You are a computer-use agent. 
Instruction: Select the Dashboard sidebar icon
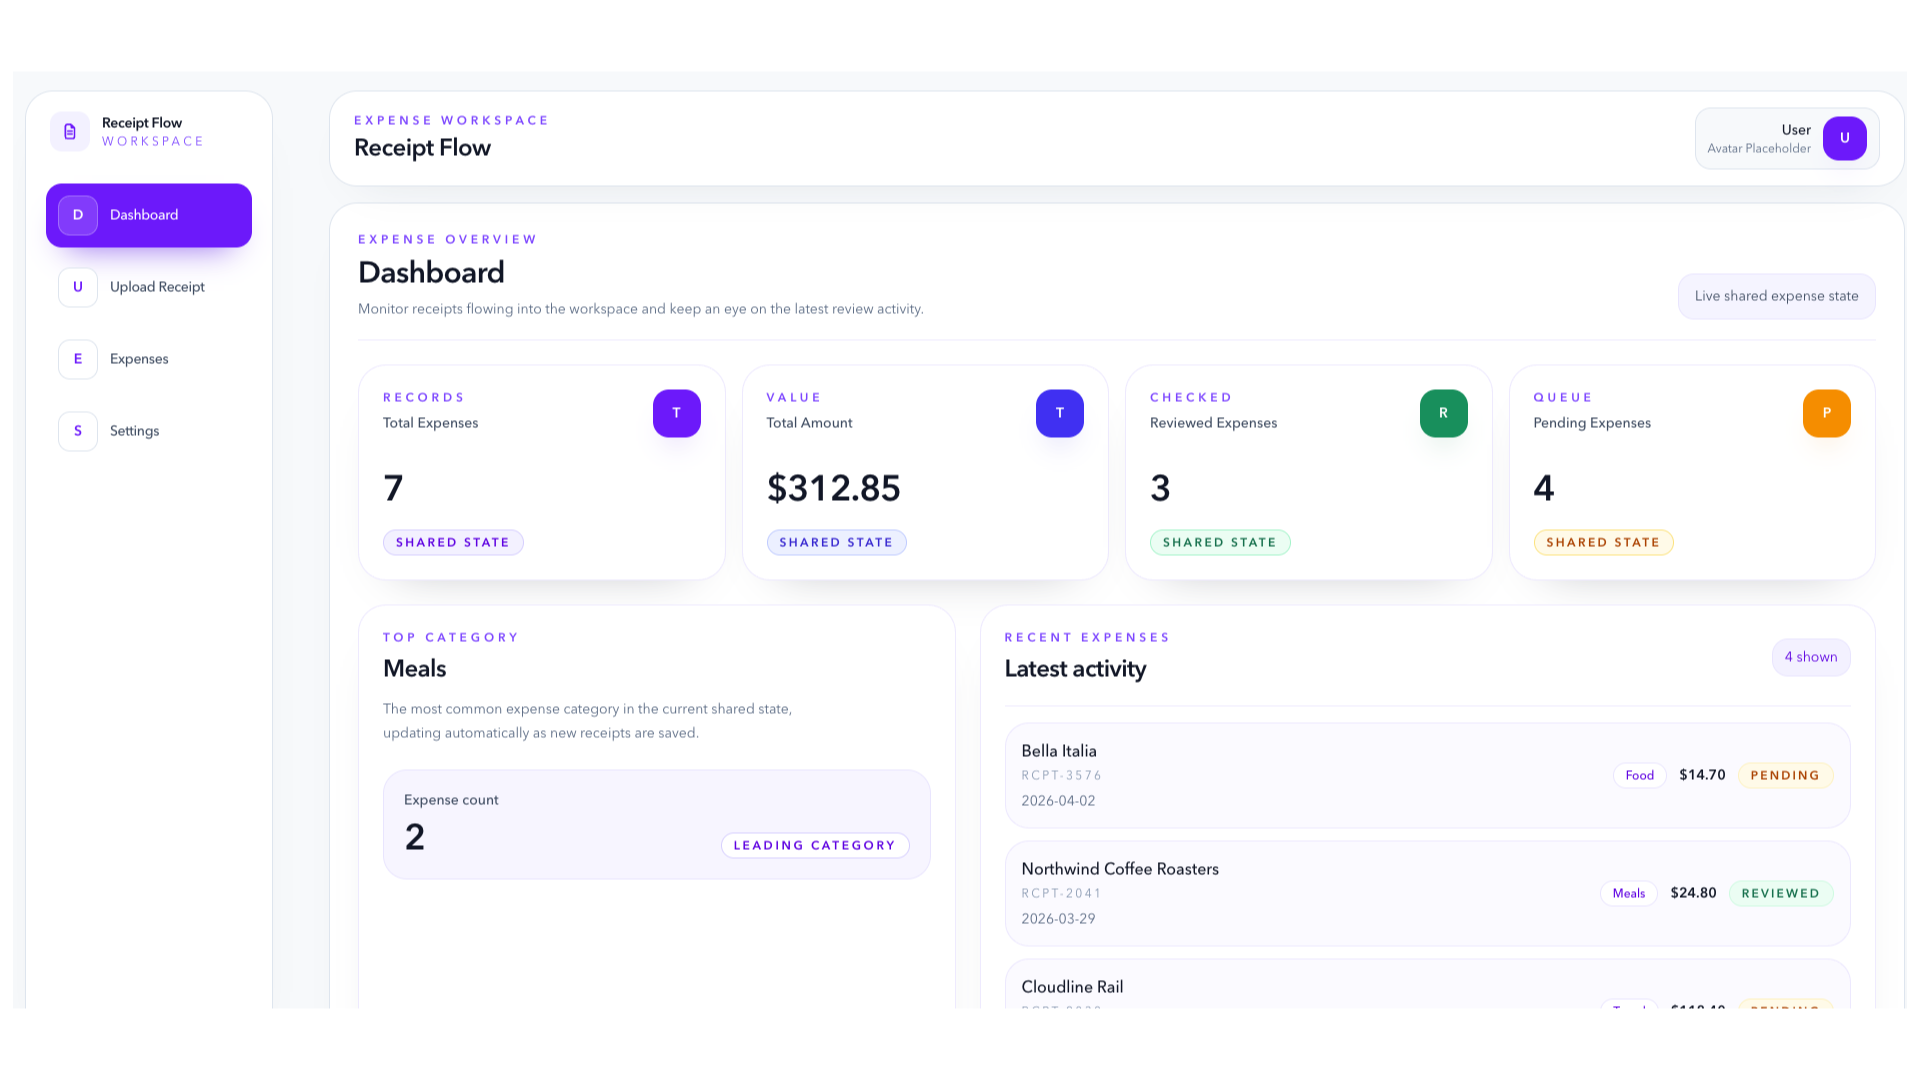77,214
